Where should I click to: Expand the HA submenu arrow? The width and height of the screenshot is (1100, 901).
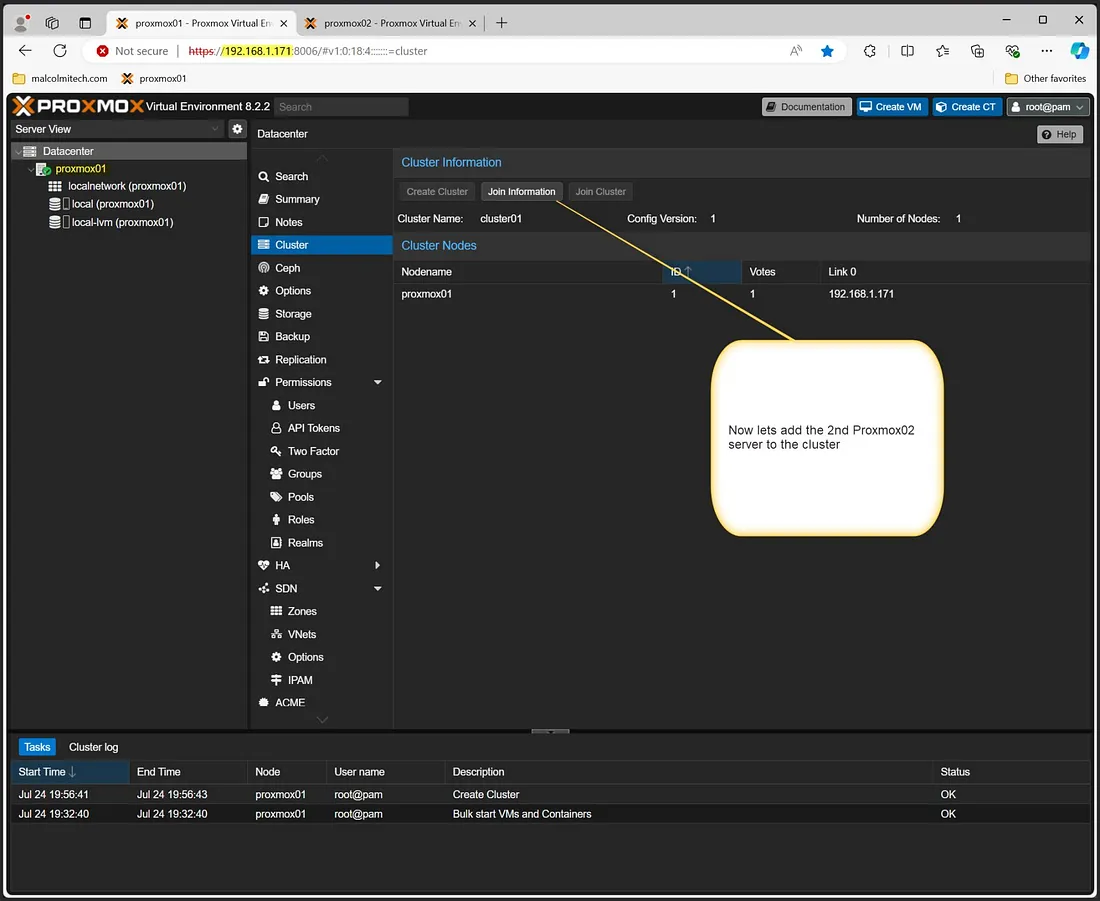[378, 566]
